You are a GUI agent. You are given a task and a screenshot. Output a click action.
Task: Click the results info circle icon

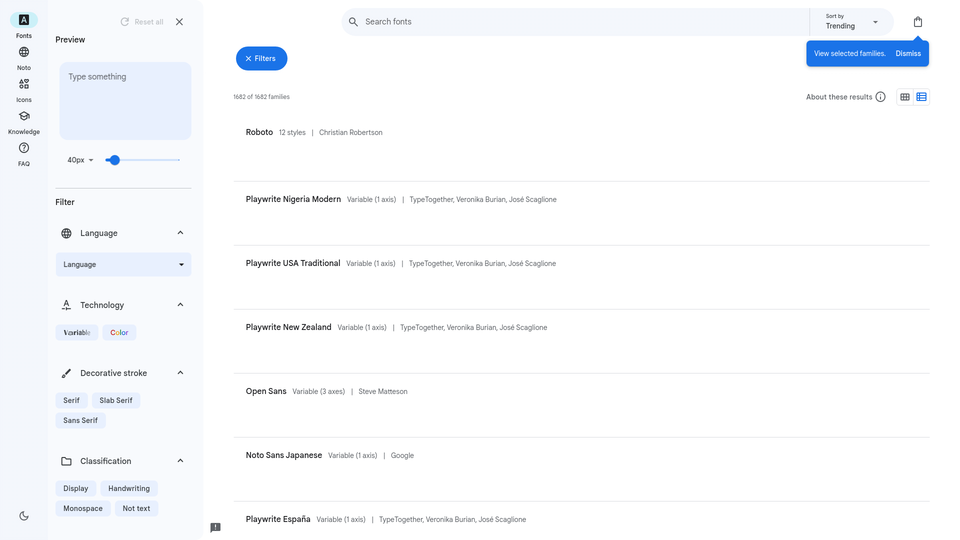coord(880,97)
